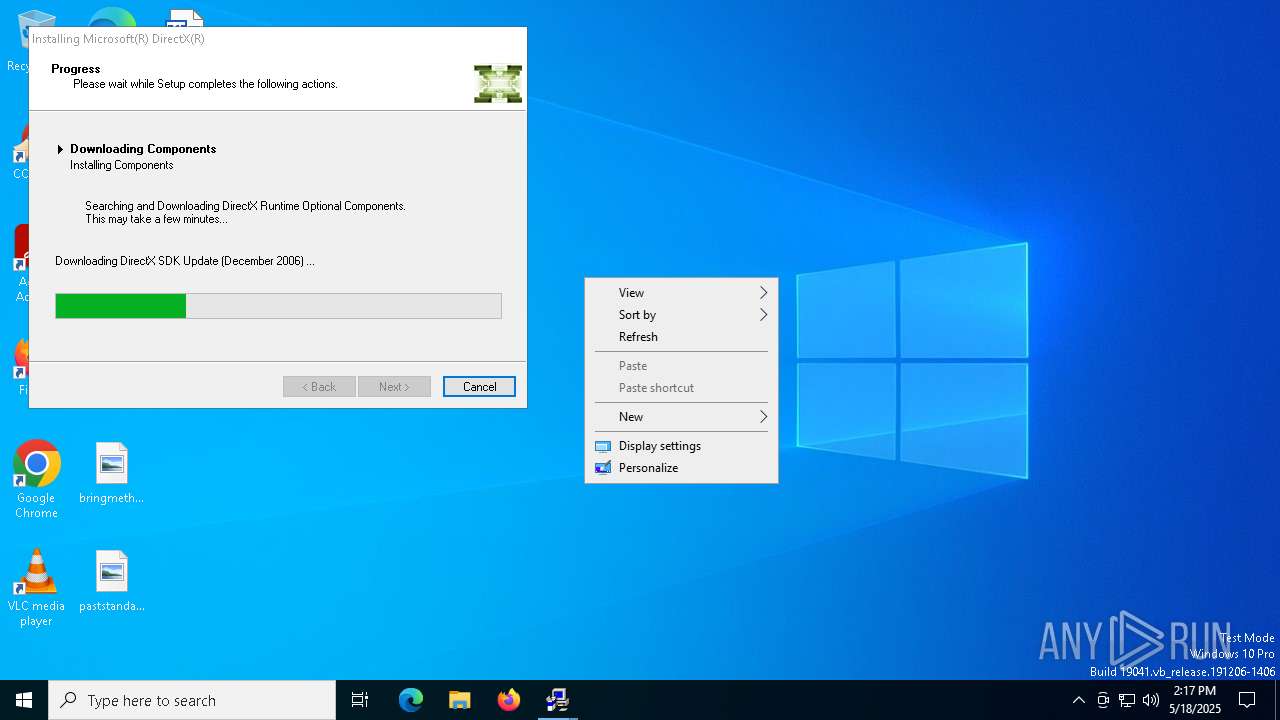1280x720 pixels.
Task: Click the Downloading DirectX SDK Update status text
Action: (185, 261)
